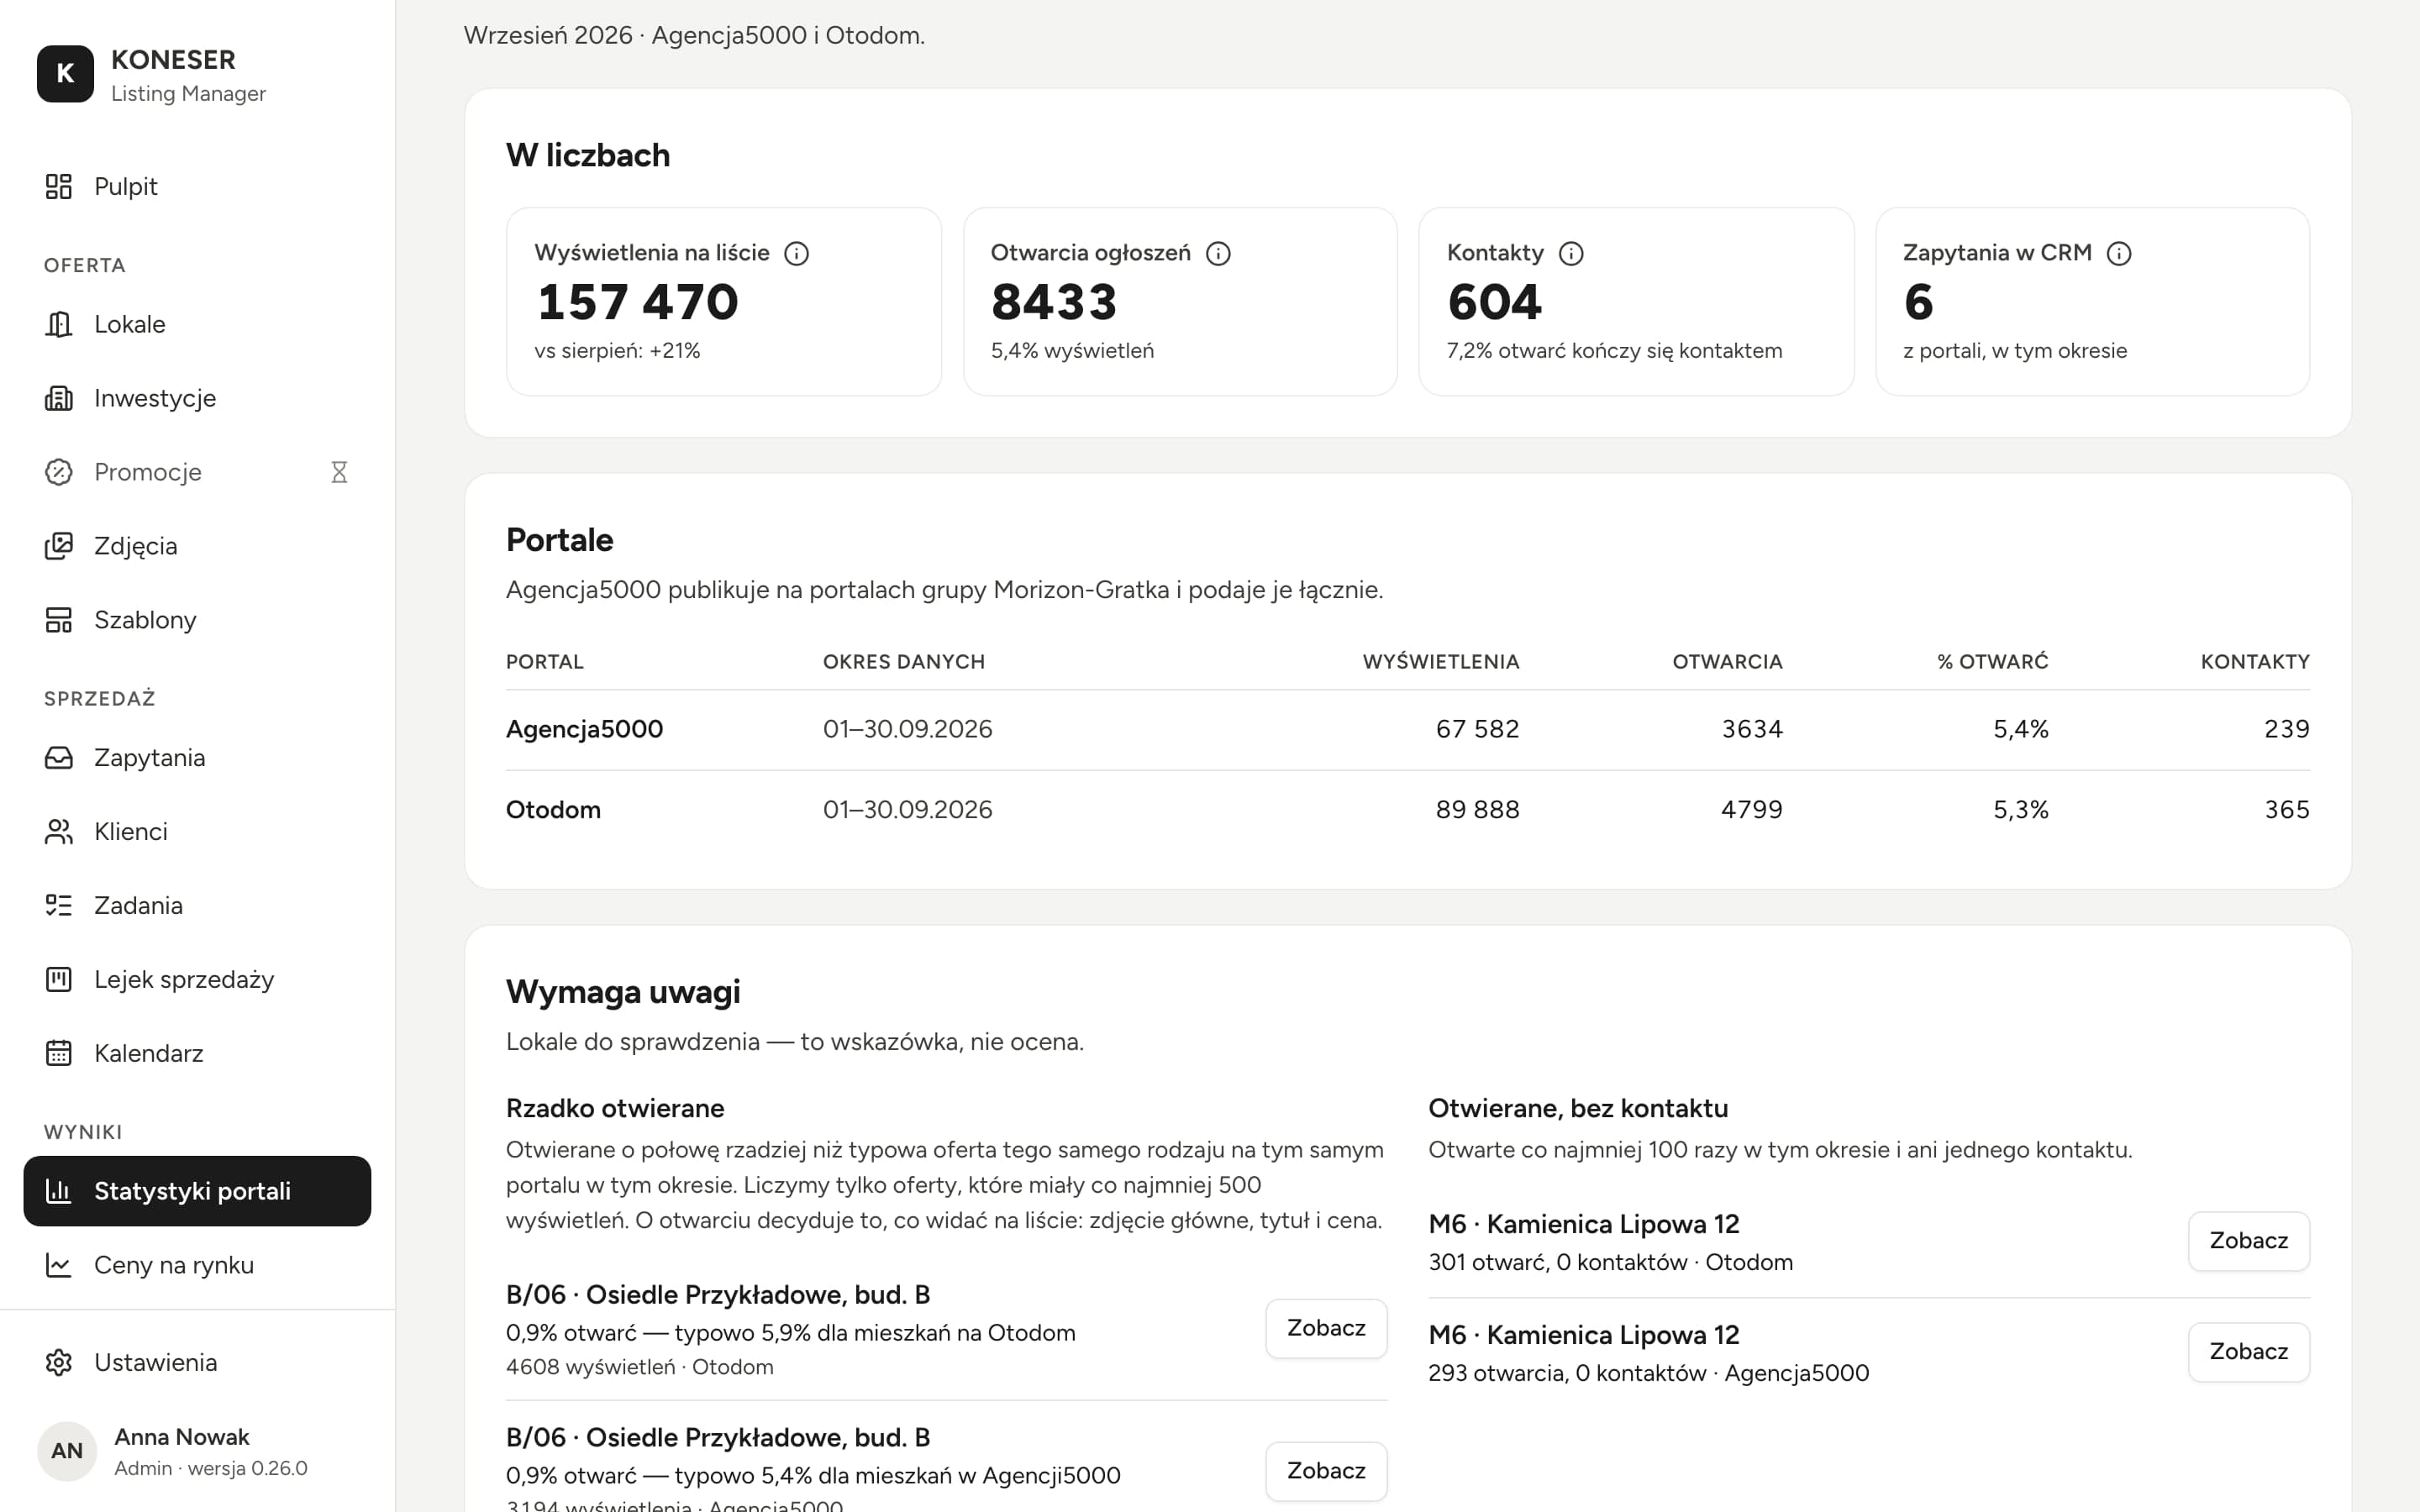Click the 89 888 wyświetlenia cell
This screenshot has height=1512, width=2420.
(x=1477, y=810)
